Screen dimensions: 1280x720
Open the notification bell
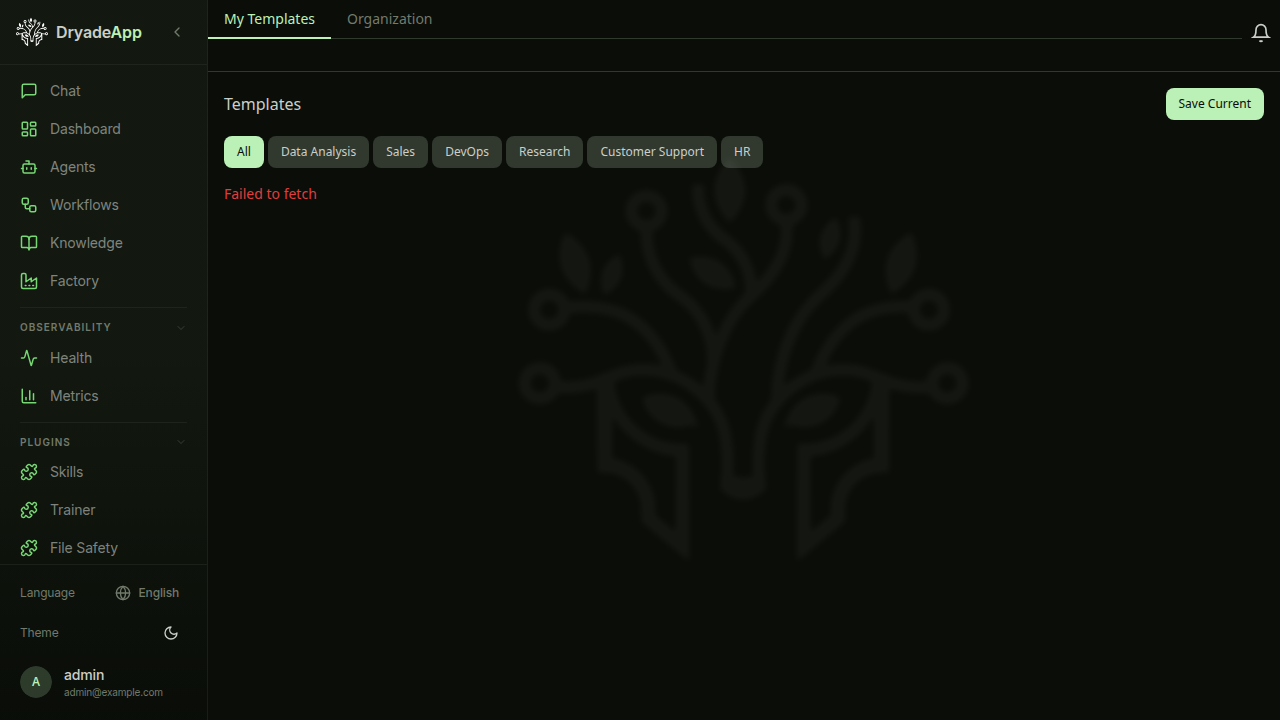click(1260, 32)
